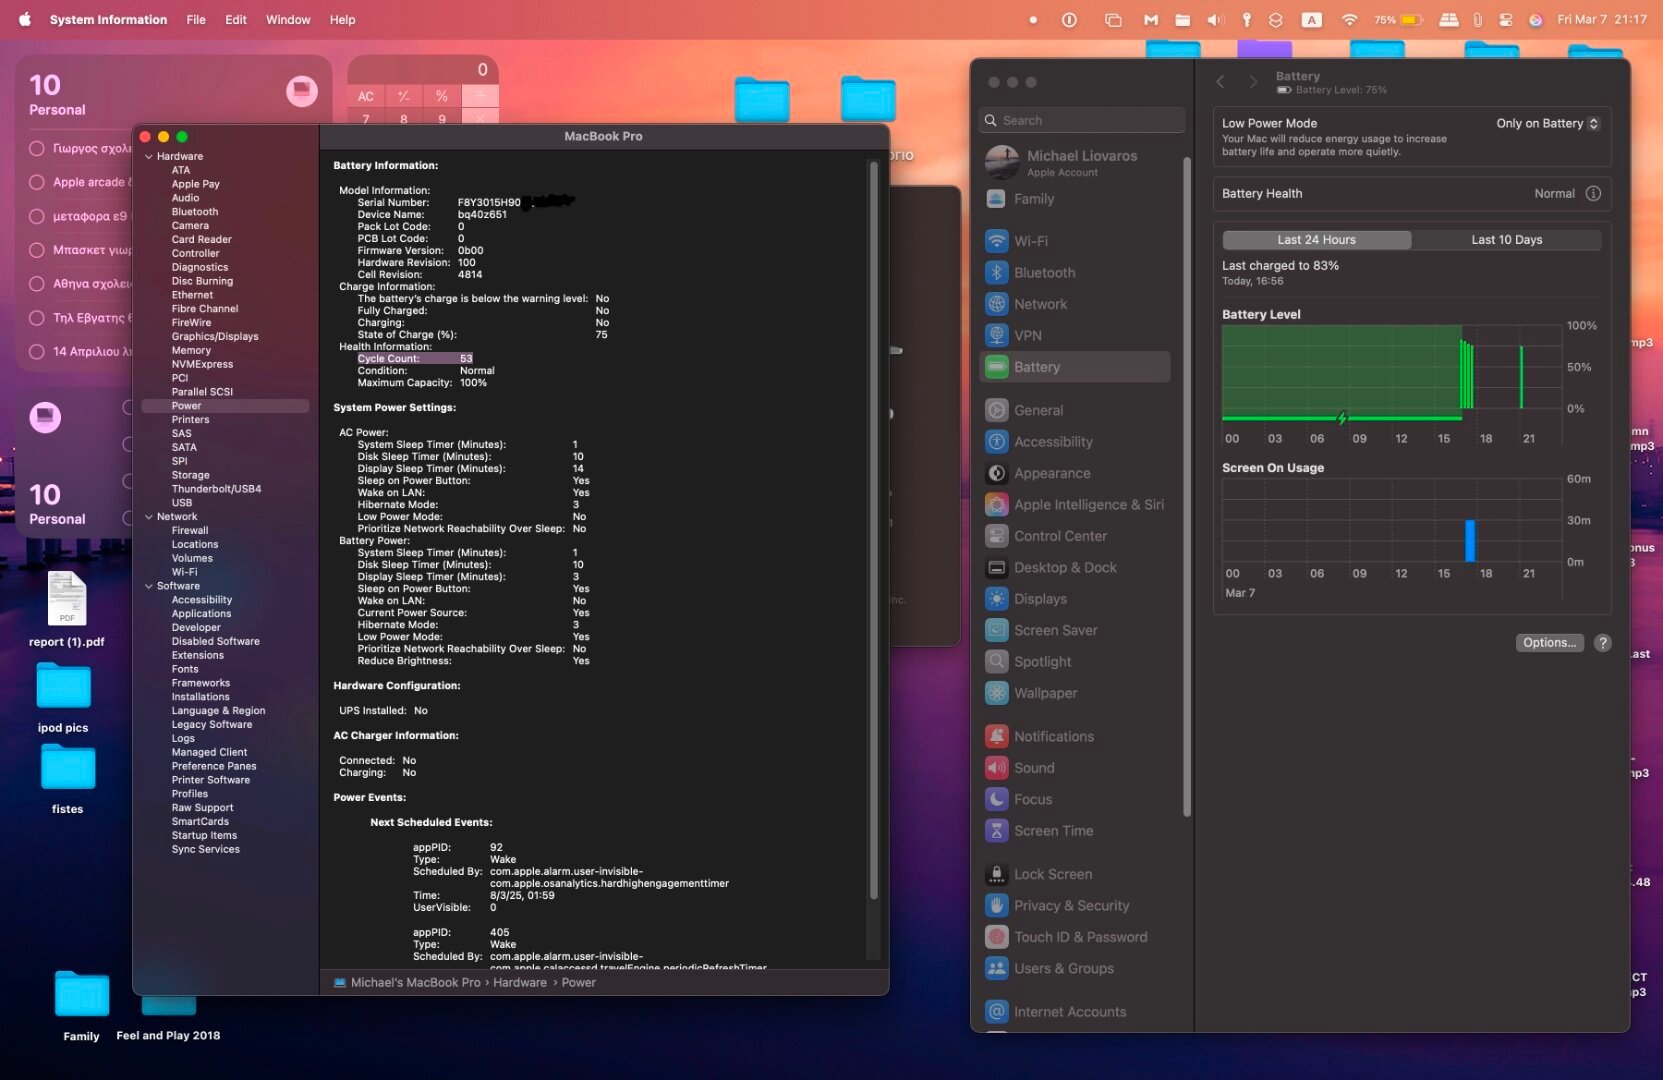Open Desktop & Dock settings icon
This screenshot has width=1663, height=1080.
pyautogui.click(x=996, y=567)
